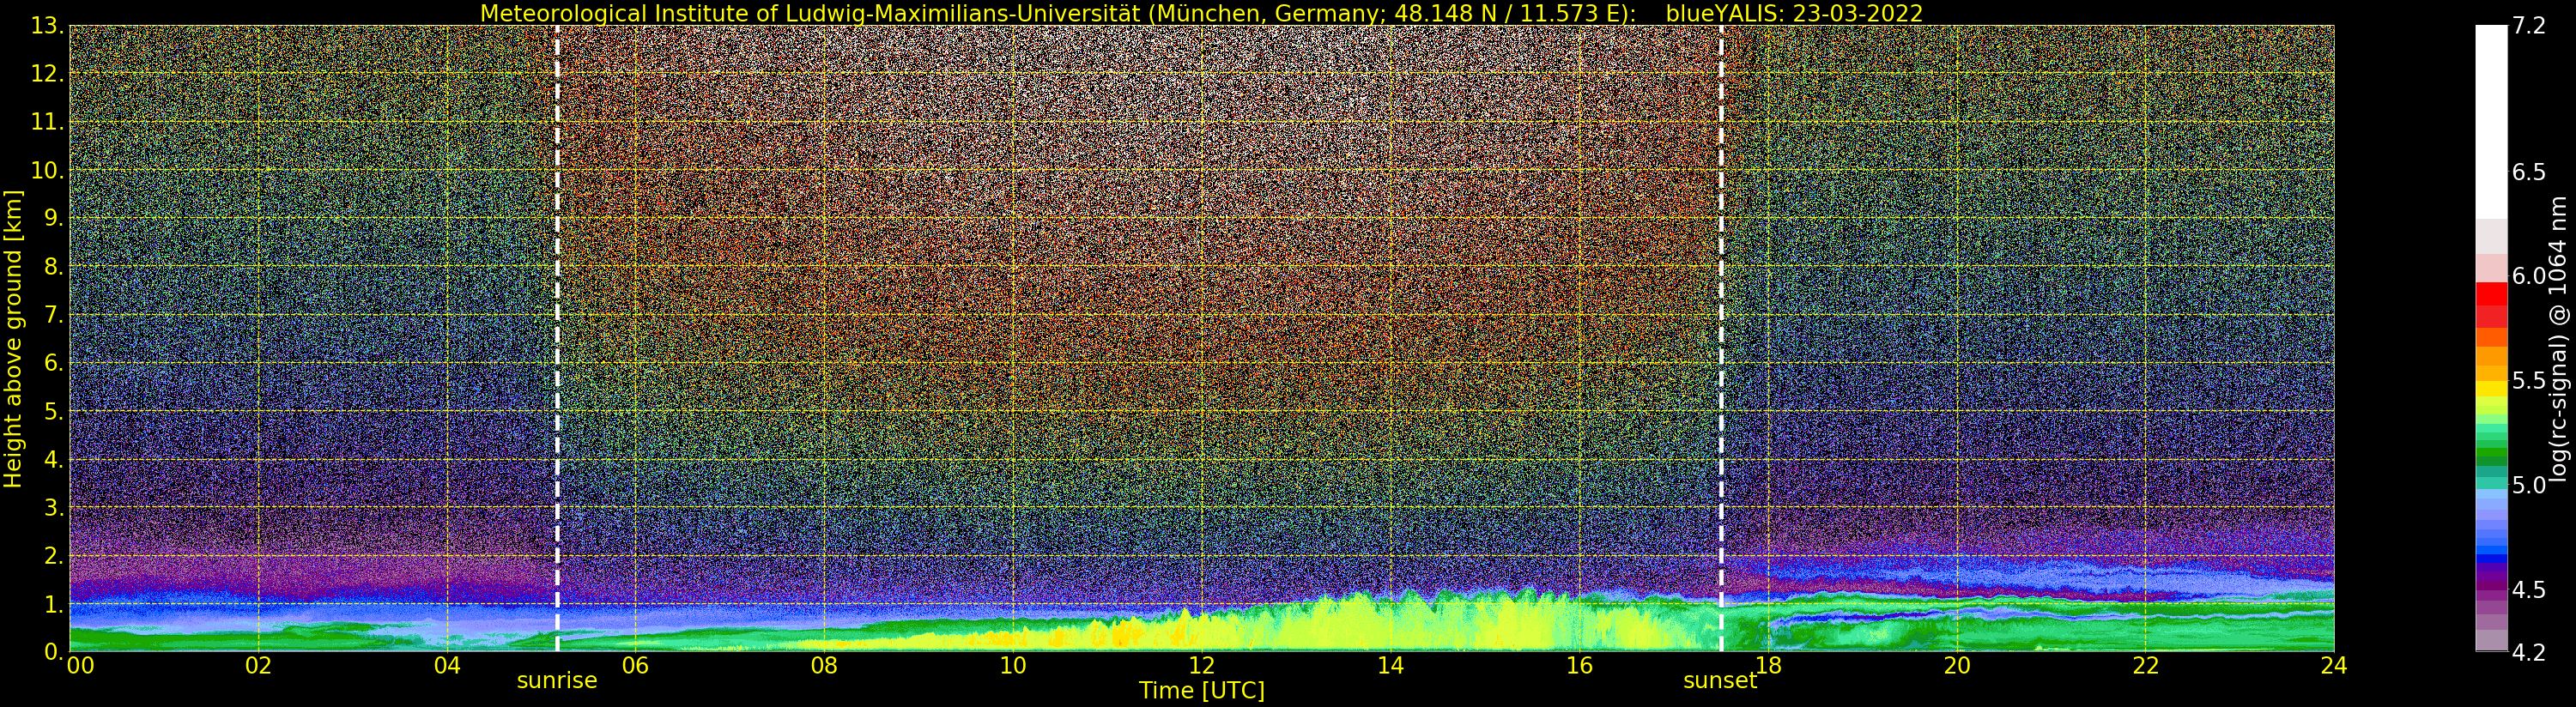The image size is (2576, 707).
Task: Click the '04' time tick label
Action: click(x=447, y=666)
